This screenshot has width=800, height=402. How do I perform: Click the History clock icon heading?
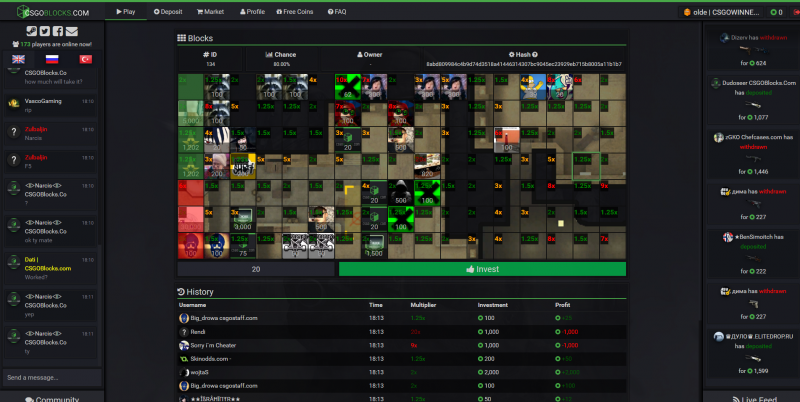click(x=181, y=292)
